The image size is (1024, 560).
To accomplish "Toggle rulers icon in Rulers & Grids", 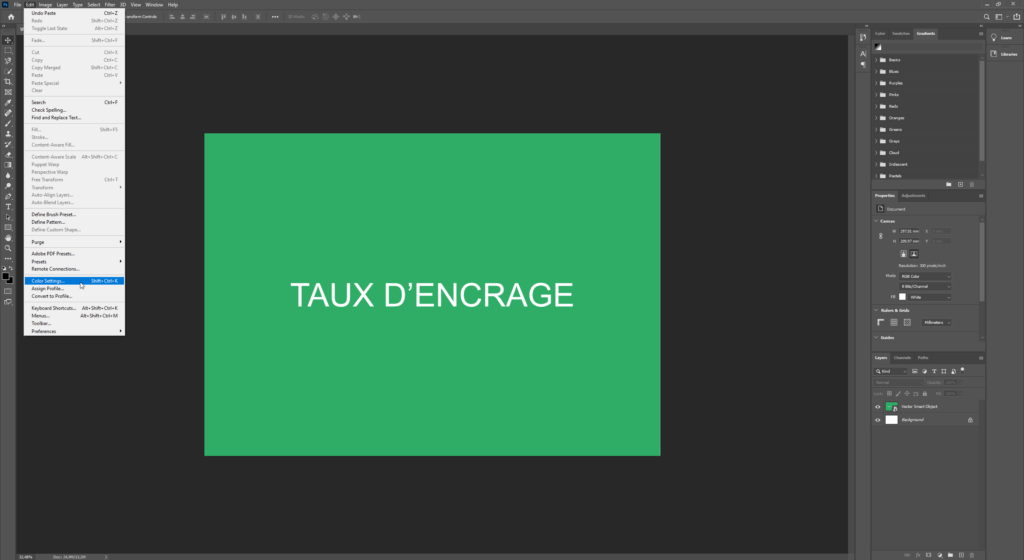I will (881, 322).
